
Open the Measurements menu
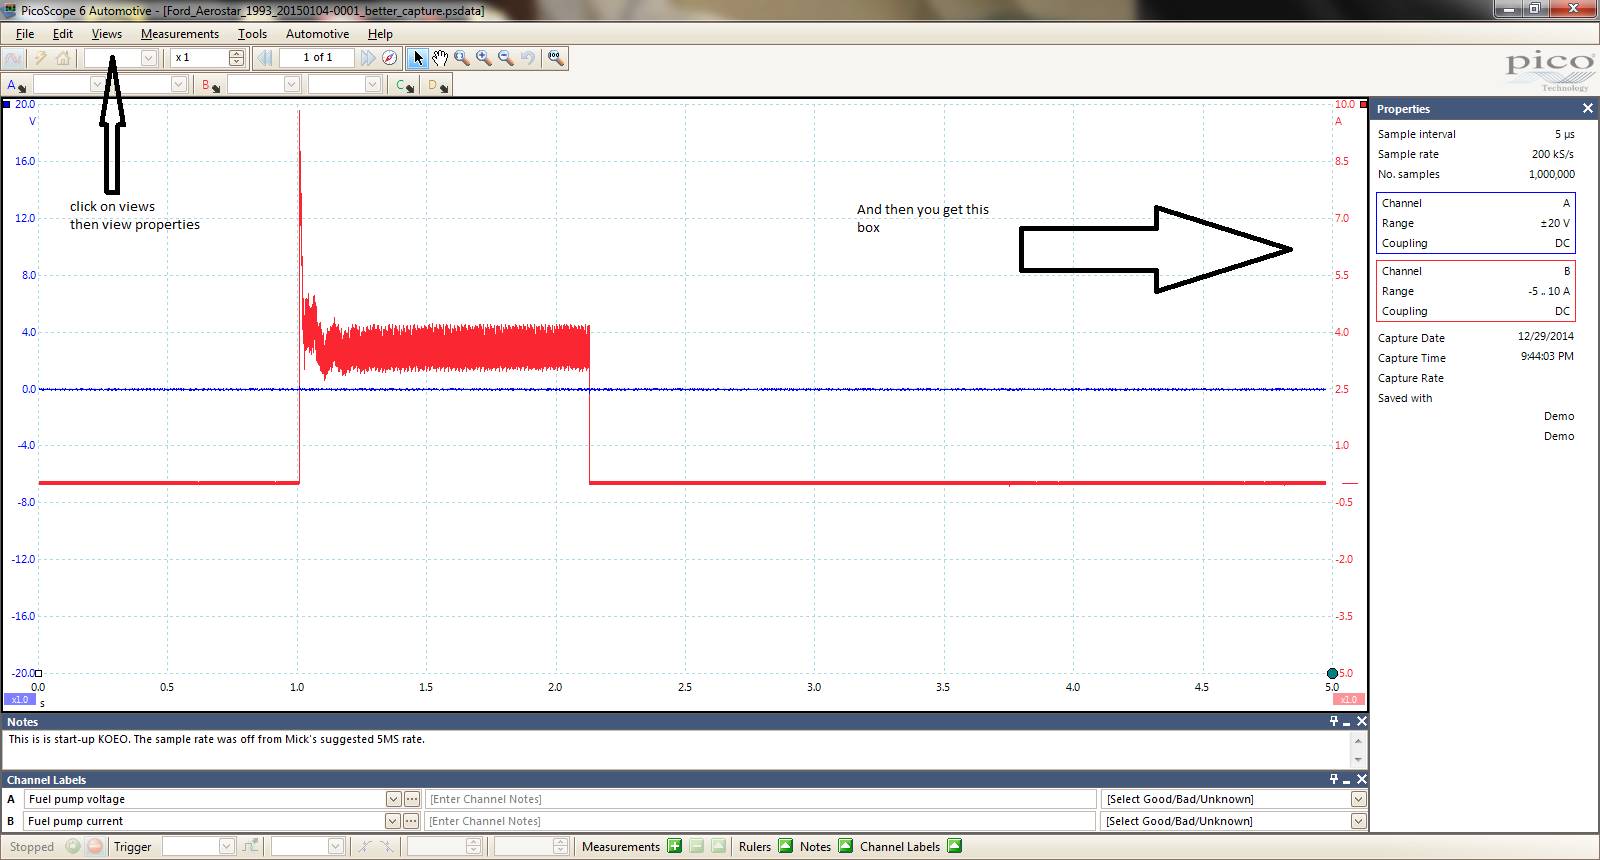(x=180, y=34)
